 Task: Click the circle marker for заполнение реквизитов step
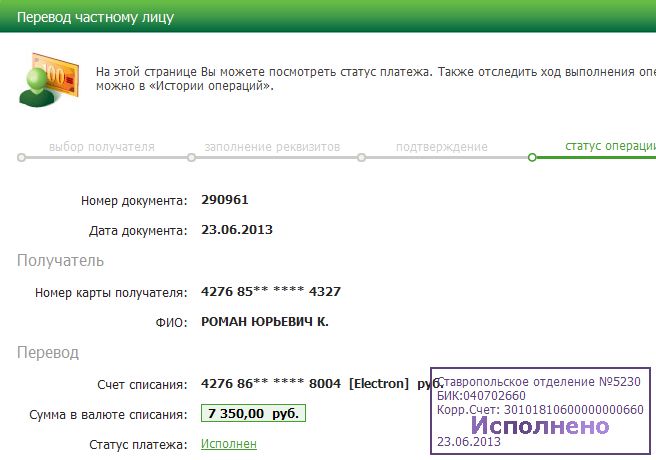click(191, 157)
